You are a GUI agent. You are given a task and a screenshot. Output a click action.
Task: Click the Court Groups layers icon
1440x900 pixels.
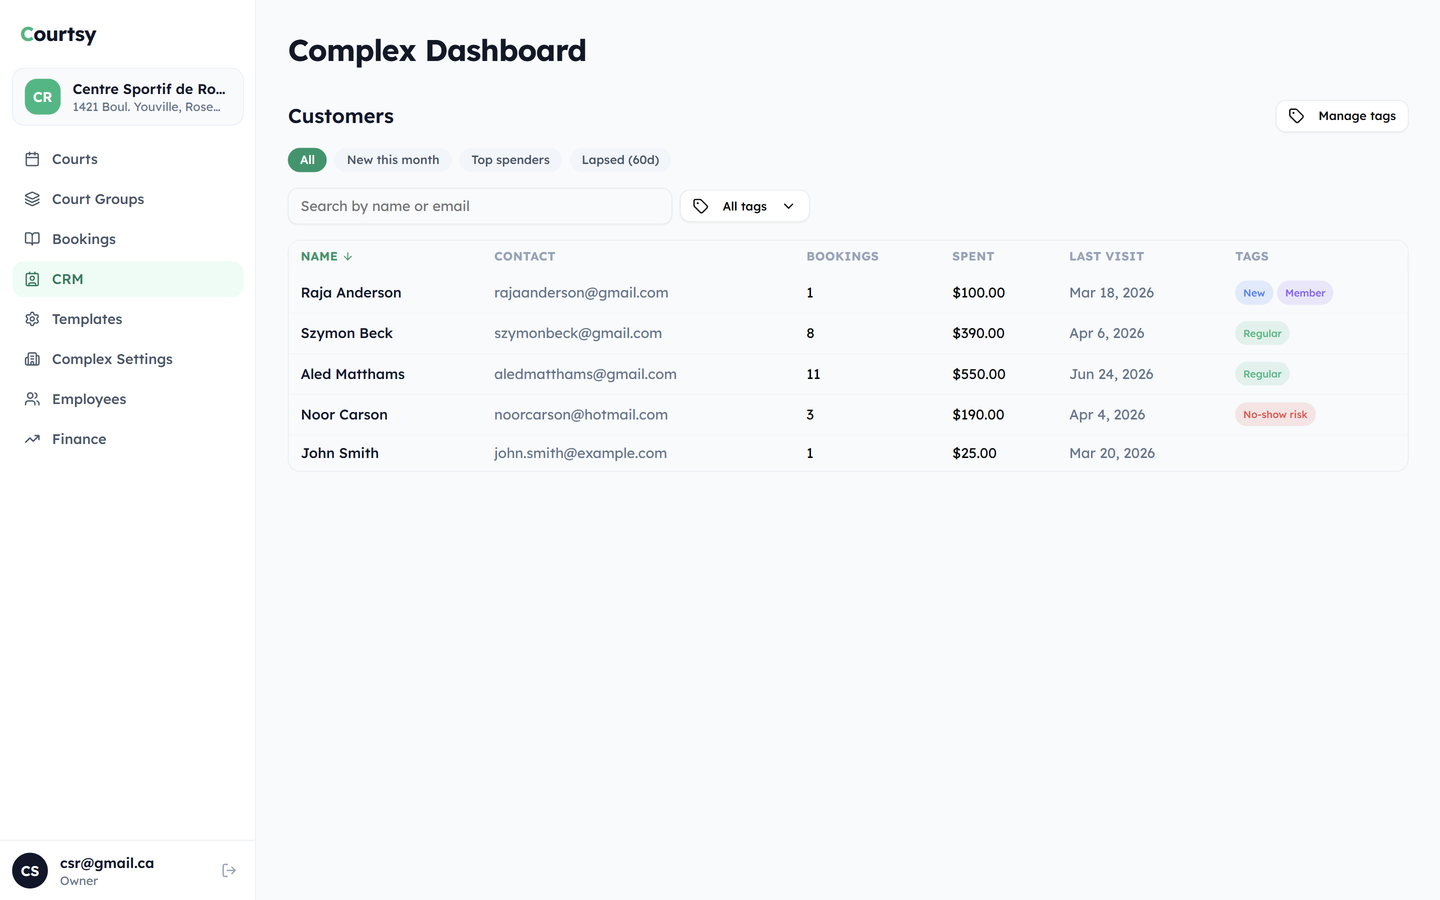click(x=32, y=199)
